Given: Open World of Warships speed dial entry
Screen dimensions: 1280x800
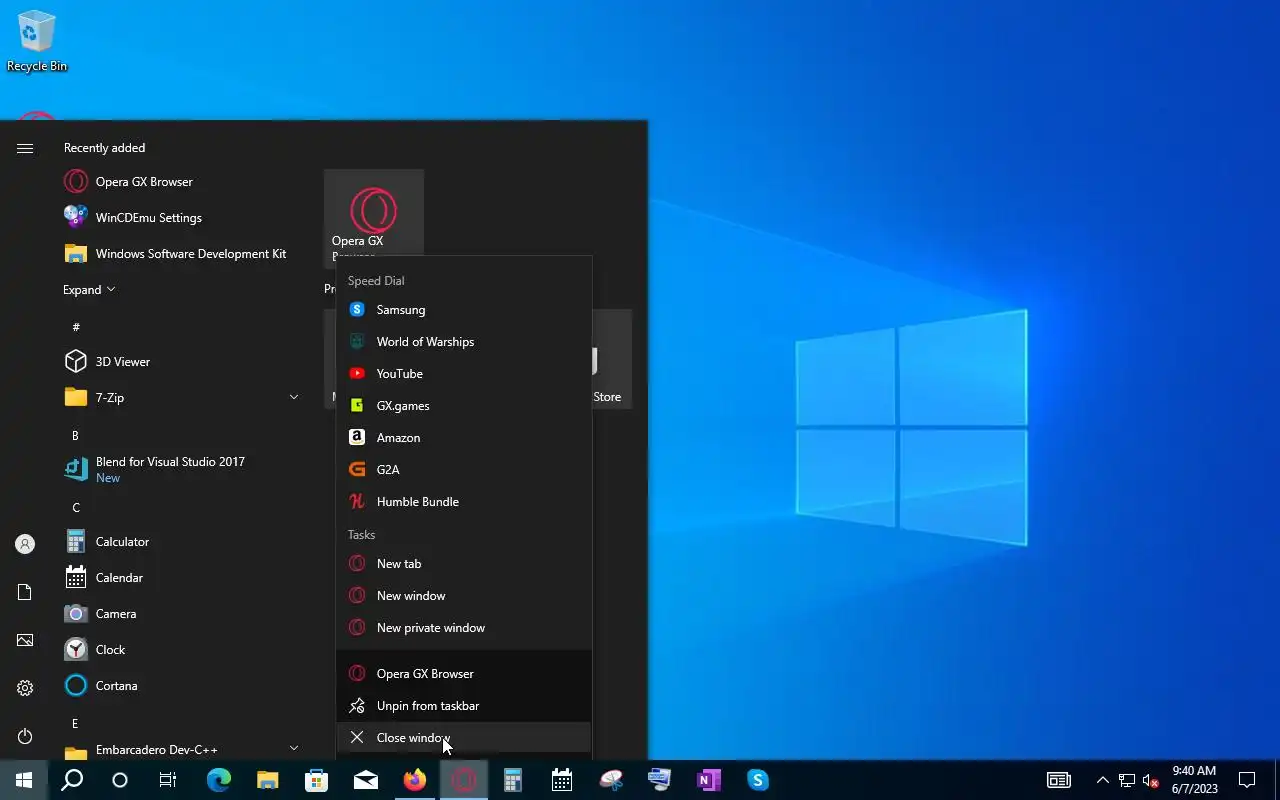Looking at the screenshot, I should click(x=464, y=342).
